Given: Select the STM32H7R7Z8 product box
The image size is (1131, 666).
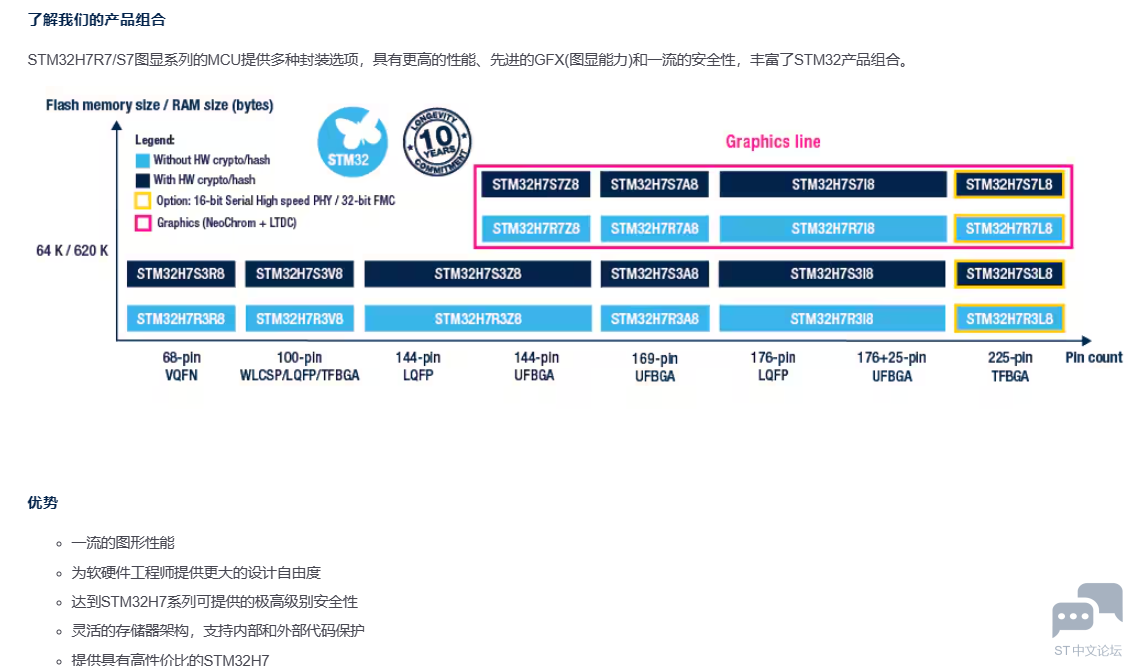Looking at the screenshot, I should [x=536, y=229].
